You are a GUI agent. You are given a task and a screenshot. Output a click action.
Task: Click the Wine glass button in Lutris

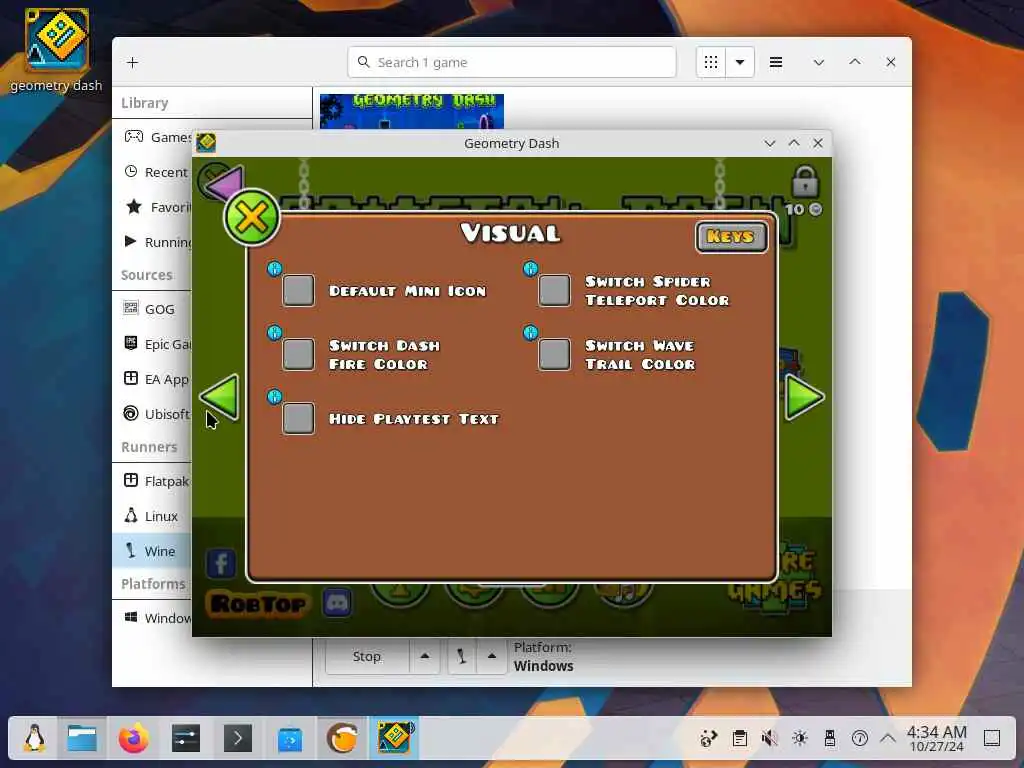462,656
